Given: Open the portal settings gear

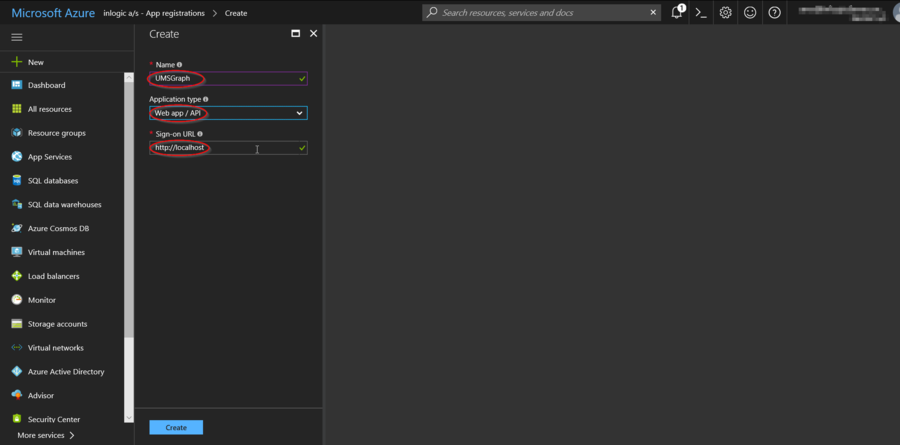Looking at the screenshot, I should (725, 13).
